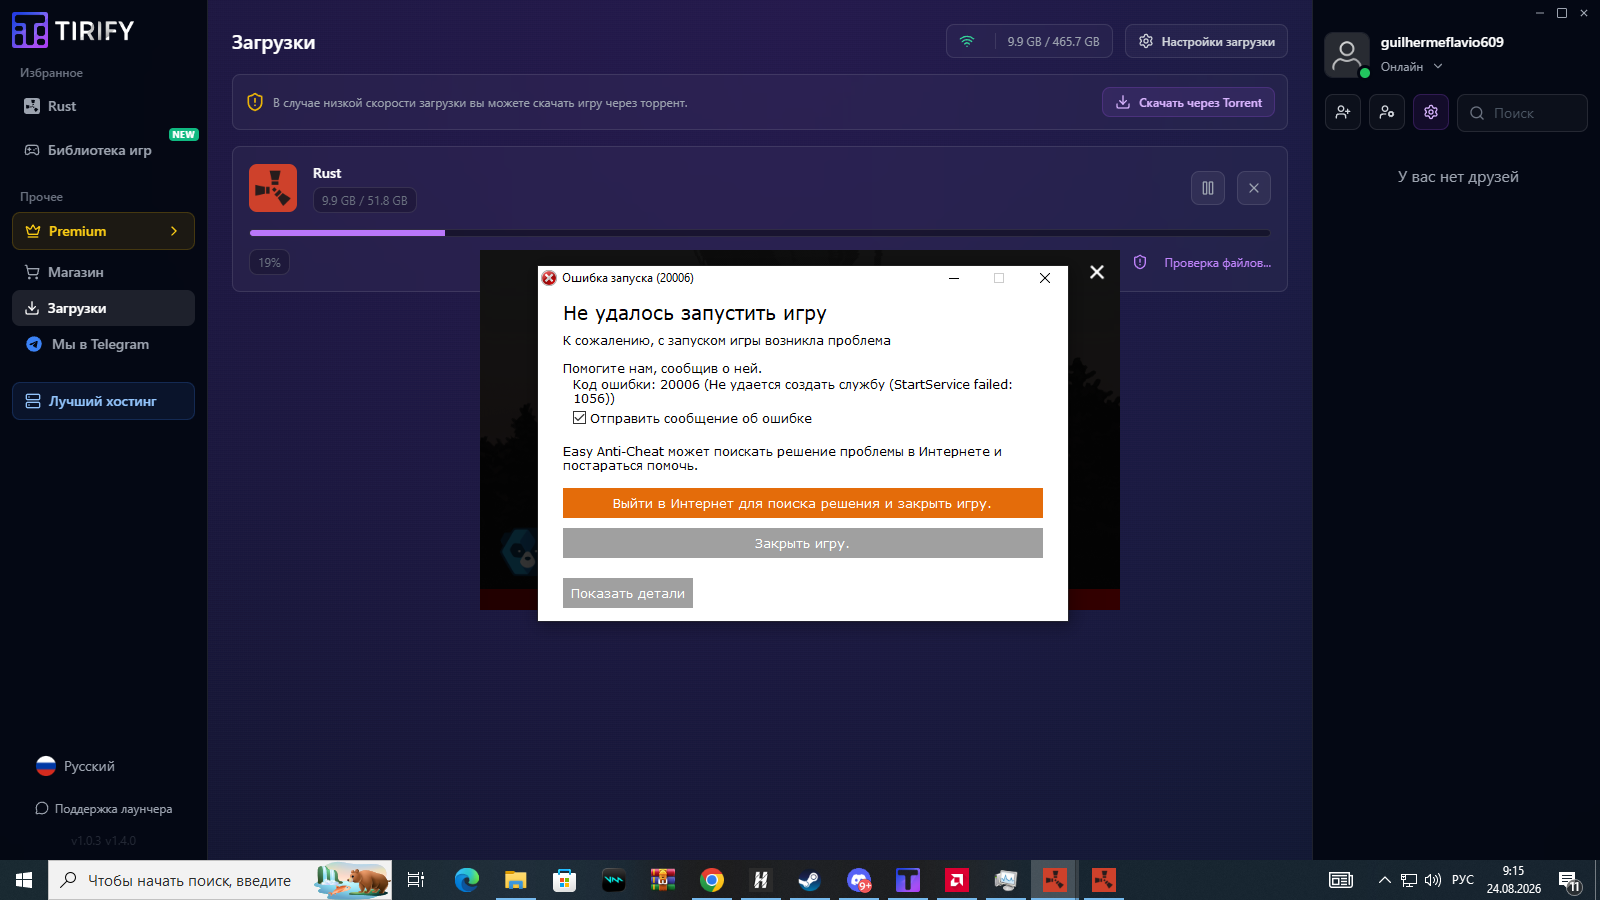Expand the Premium chevron arrow
This screenshot has height=900, width=1600.
[174, 231]
